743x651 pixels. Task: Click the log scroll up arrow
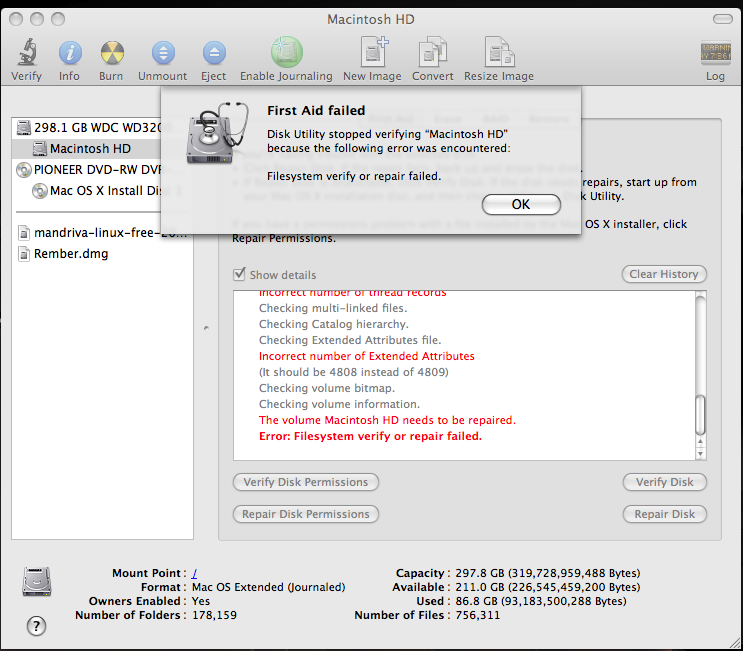(700, 442)
